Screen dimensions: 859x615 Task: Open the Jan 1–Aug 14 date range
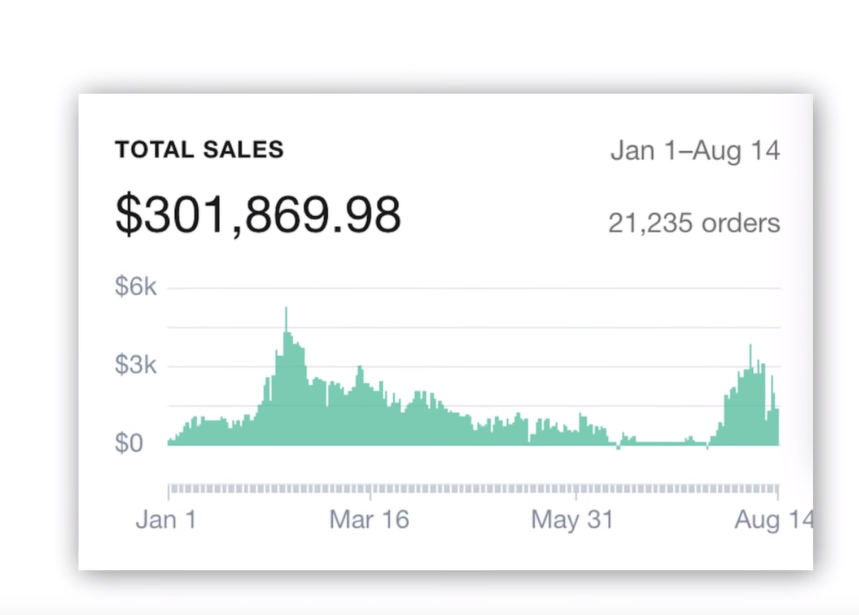point(694,151)
